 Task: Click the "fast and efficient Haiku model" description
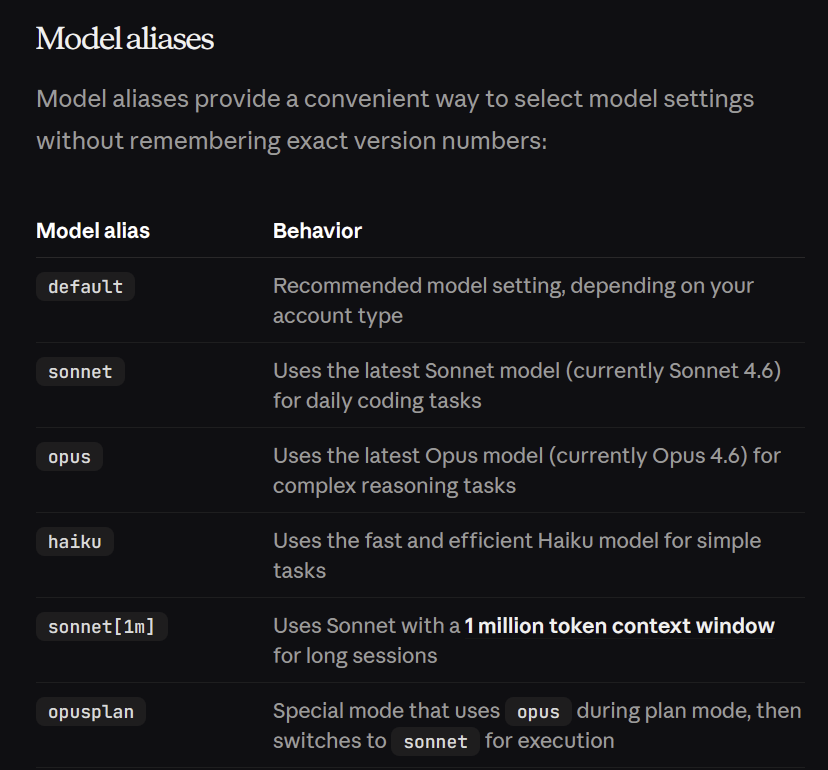tap(516, 555)
